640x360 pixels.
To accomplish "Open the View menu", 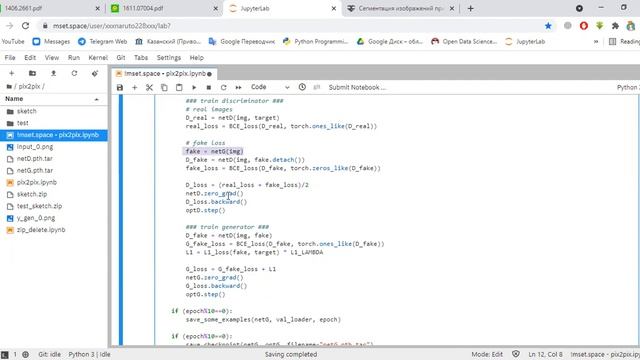I will point(51,58).
